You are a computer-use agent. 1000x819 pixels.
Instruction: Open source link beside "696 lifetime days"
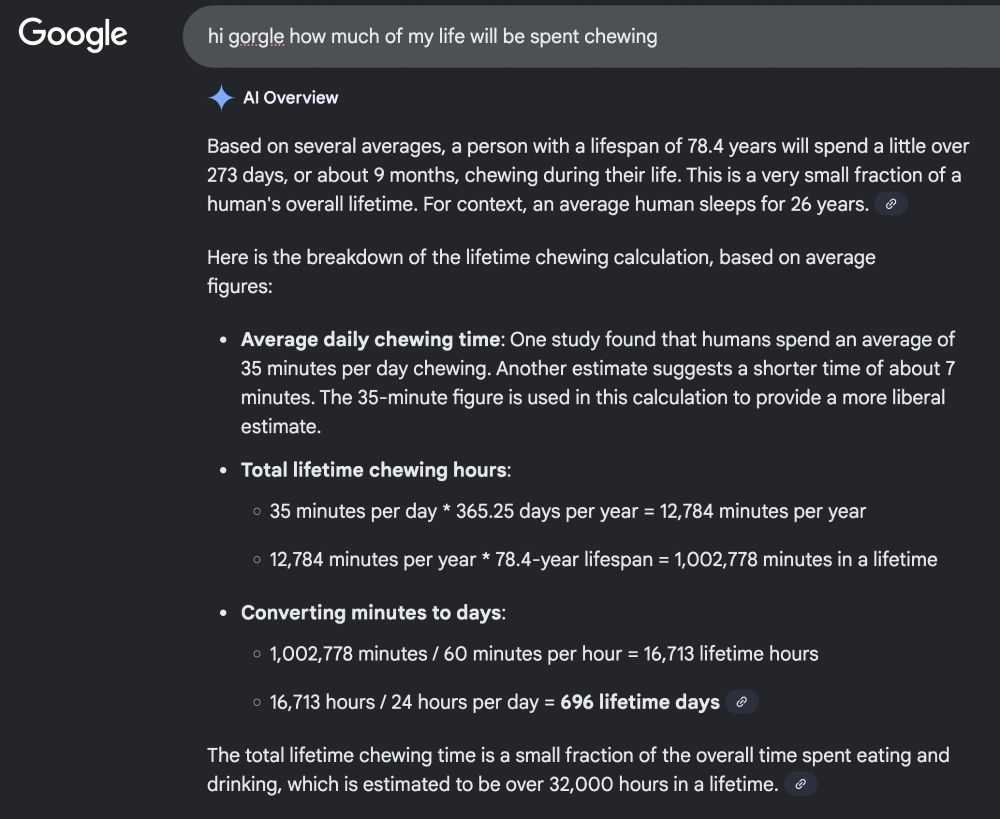click(x=741, y=702)
